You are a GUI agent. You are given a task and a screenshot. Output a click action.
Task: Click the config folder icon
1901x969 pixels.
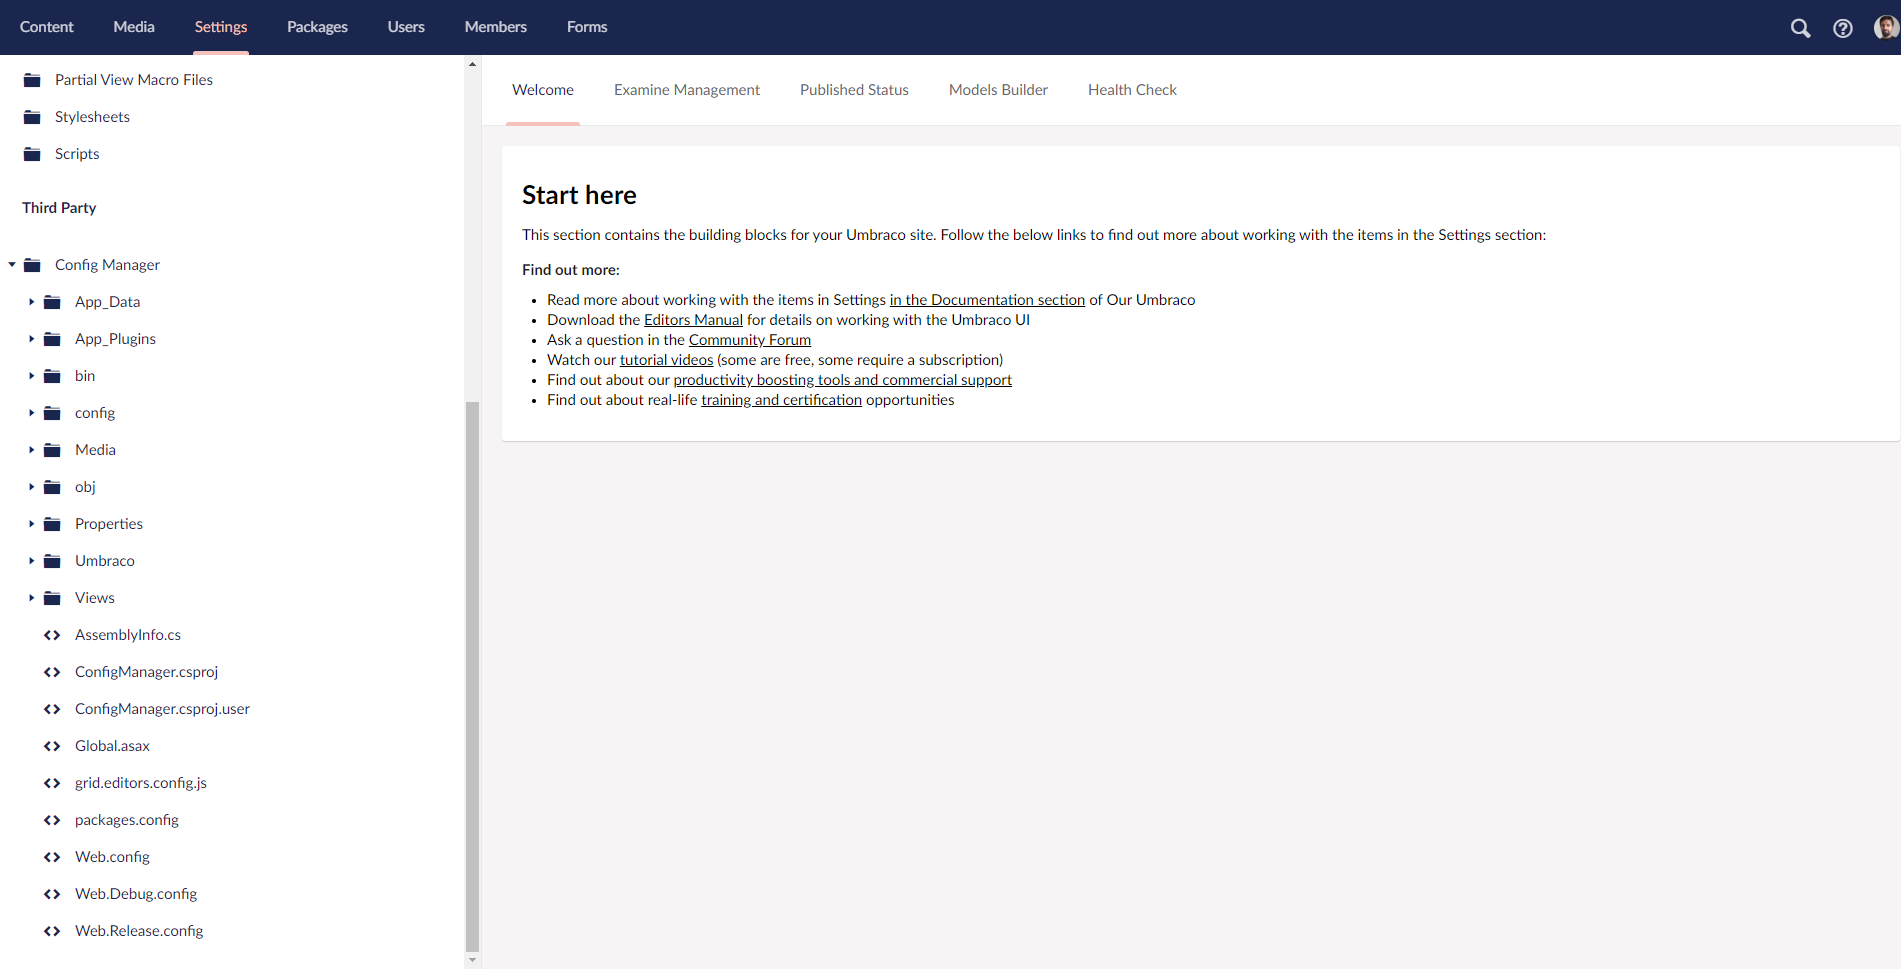[52, 413]
